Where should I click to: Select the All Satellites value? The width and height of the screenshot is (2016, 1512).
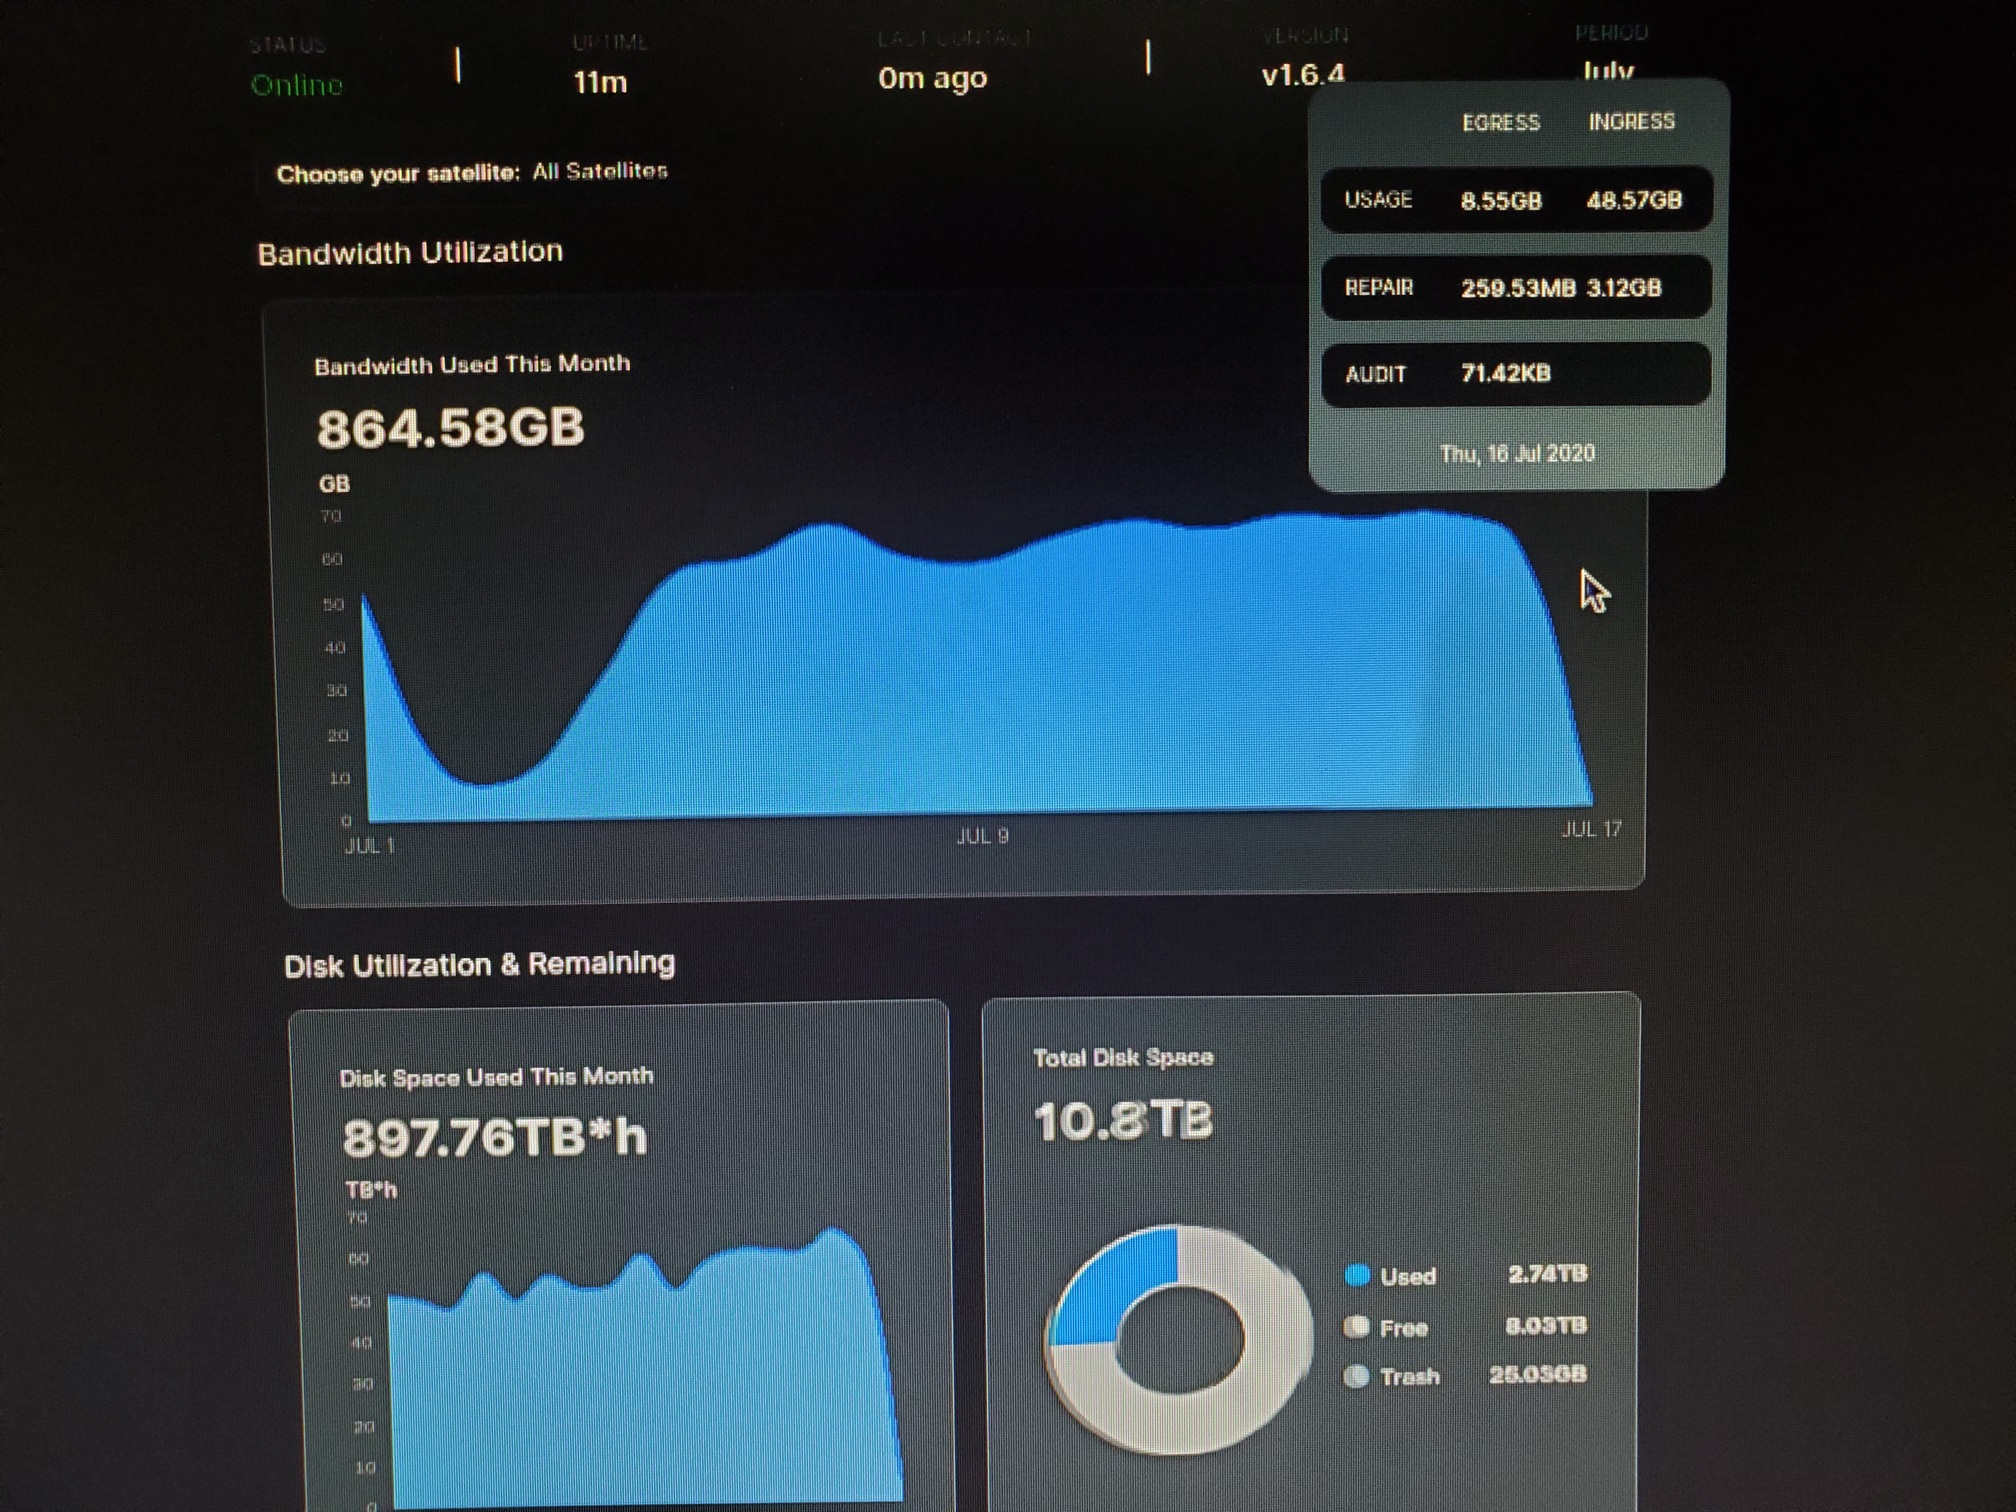(599, 171)
